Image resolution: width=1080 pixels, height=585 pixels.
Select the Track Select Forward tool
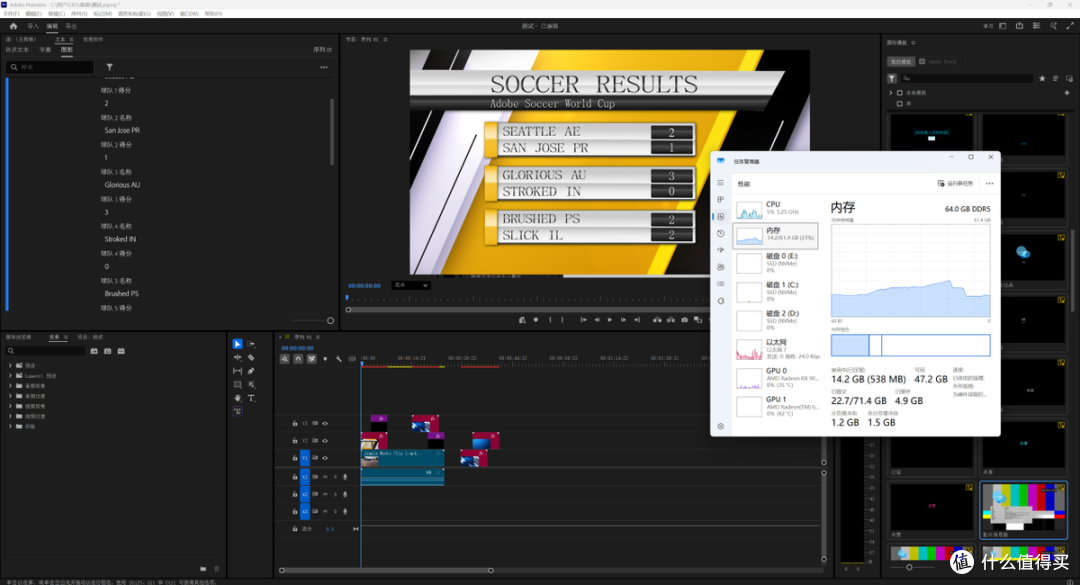coord(251,344)
